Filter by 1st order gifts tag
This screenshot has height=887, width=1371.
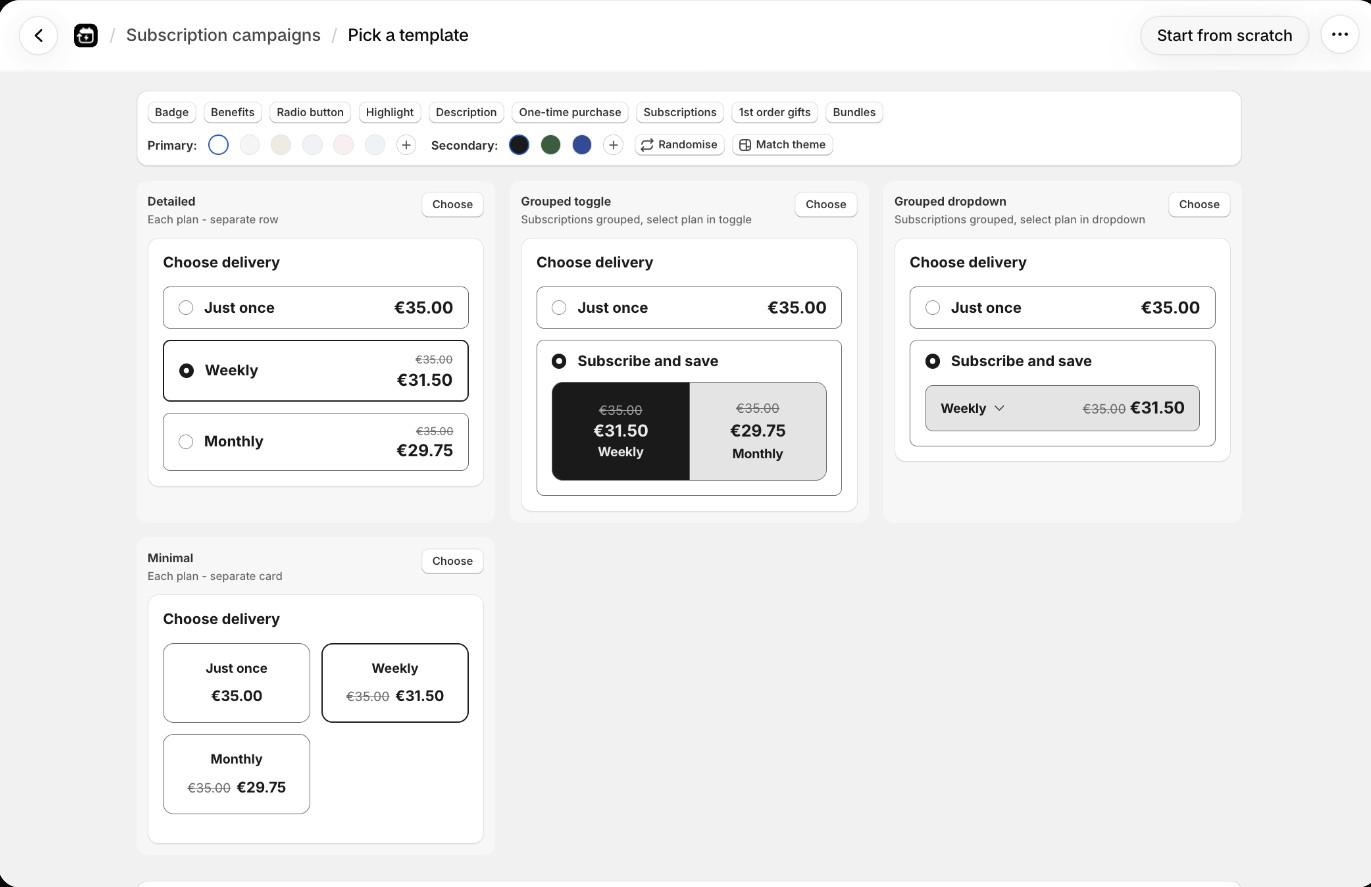(x=775, y=112)
